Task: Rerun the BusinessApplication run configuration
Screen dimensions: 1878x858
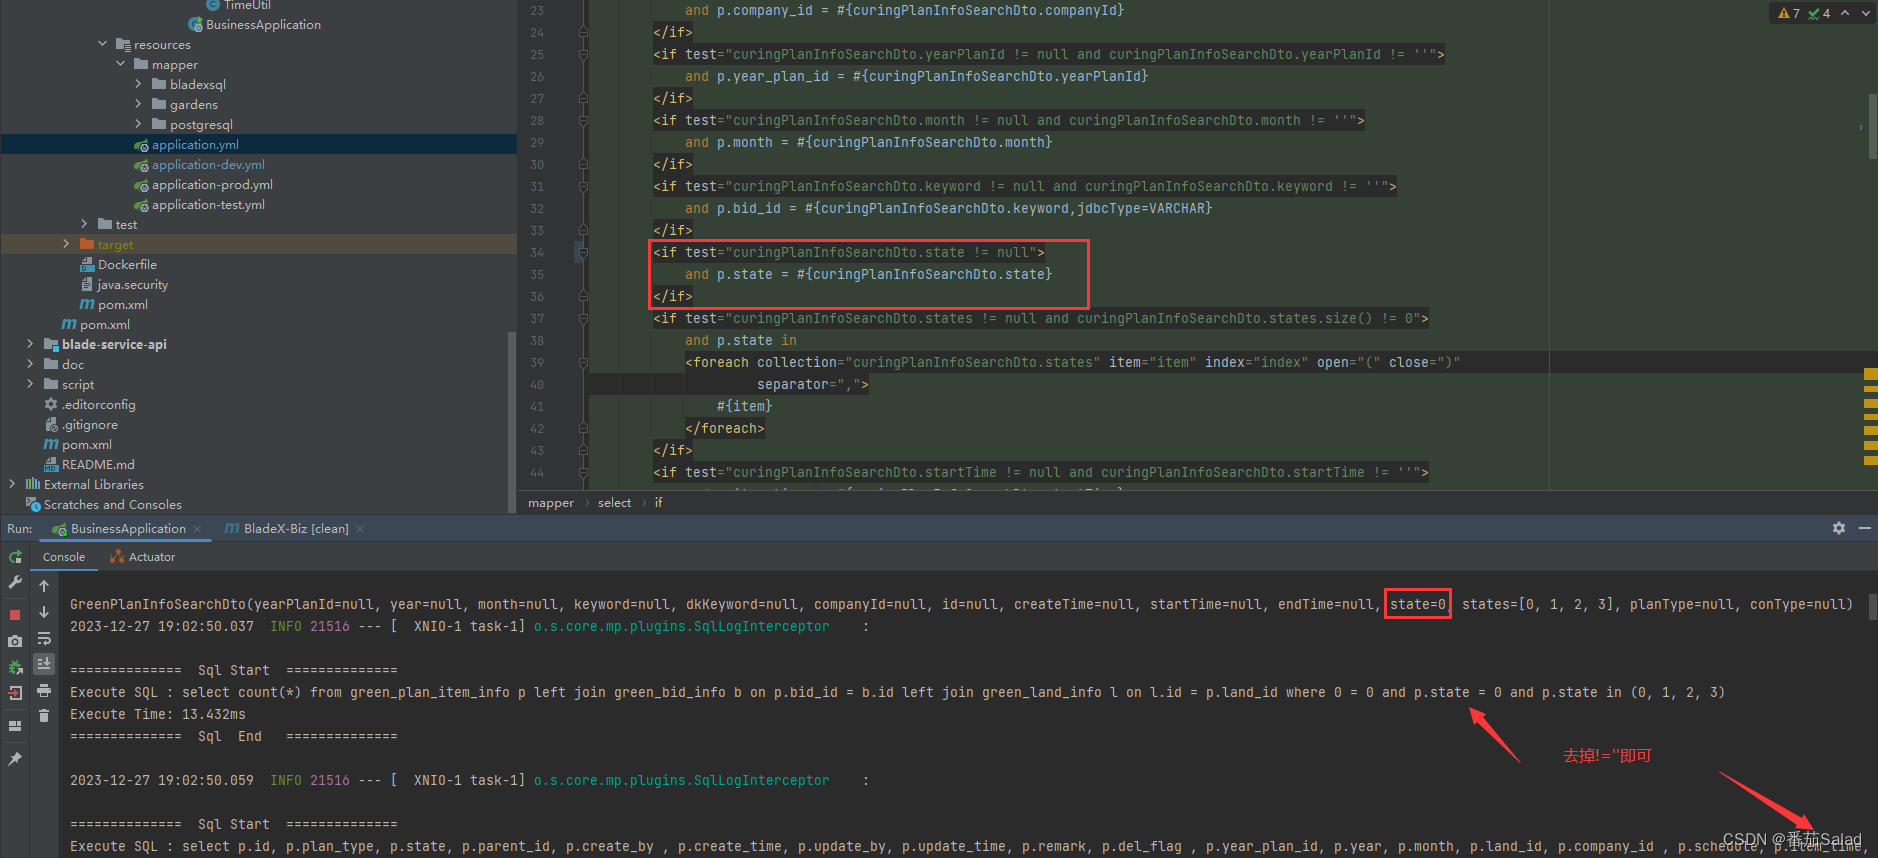Action: pos(15,557)
